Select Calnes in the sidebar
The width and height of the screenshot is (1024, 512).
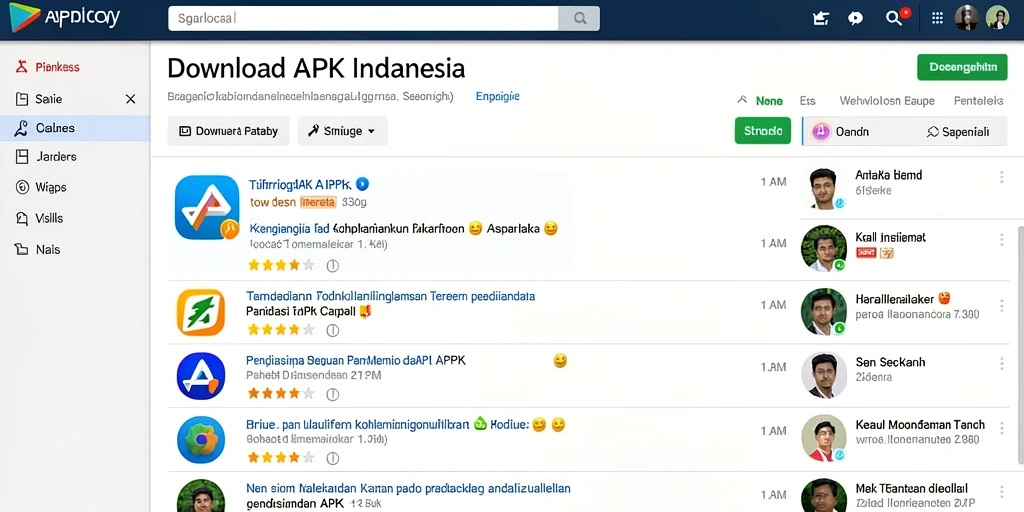tap(75, 128)
